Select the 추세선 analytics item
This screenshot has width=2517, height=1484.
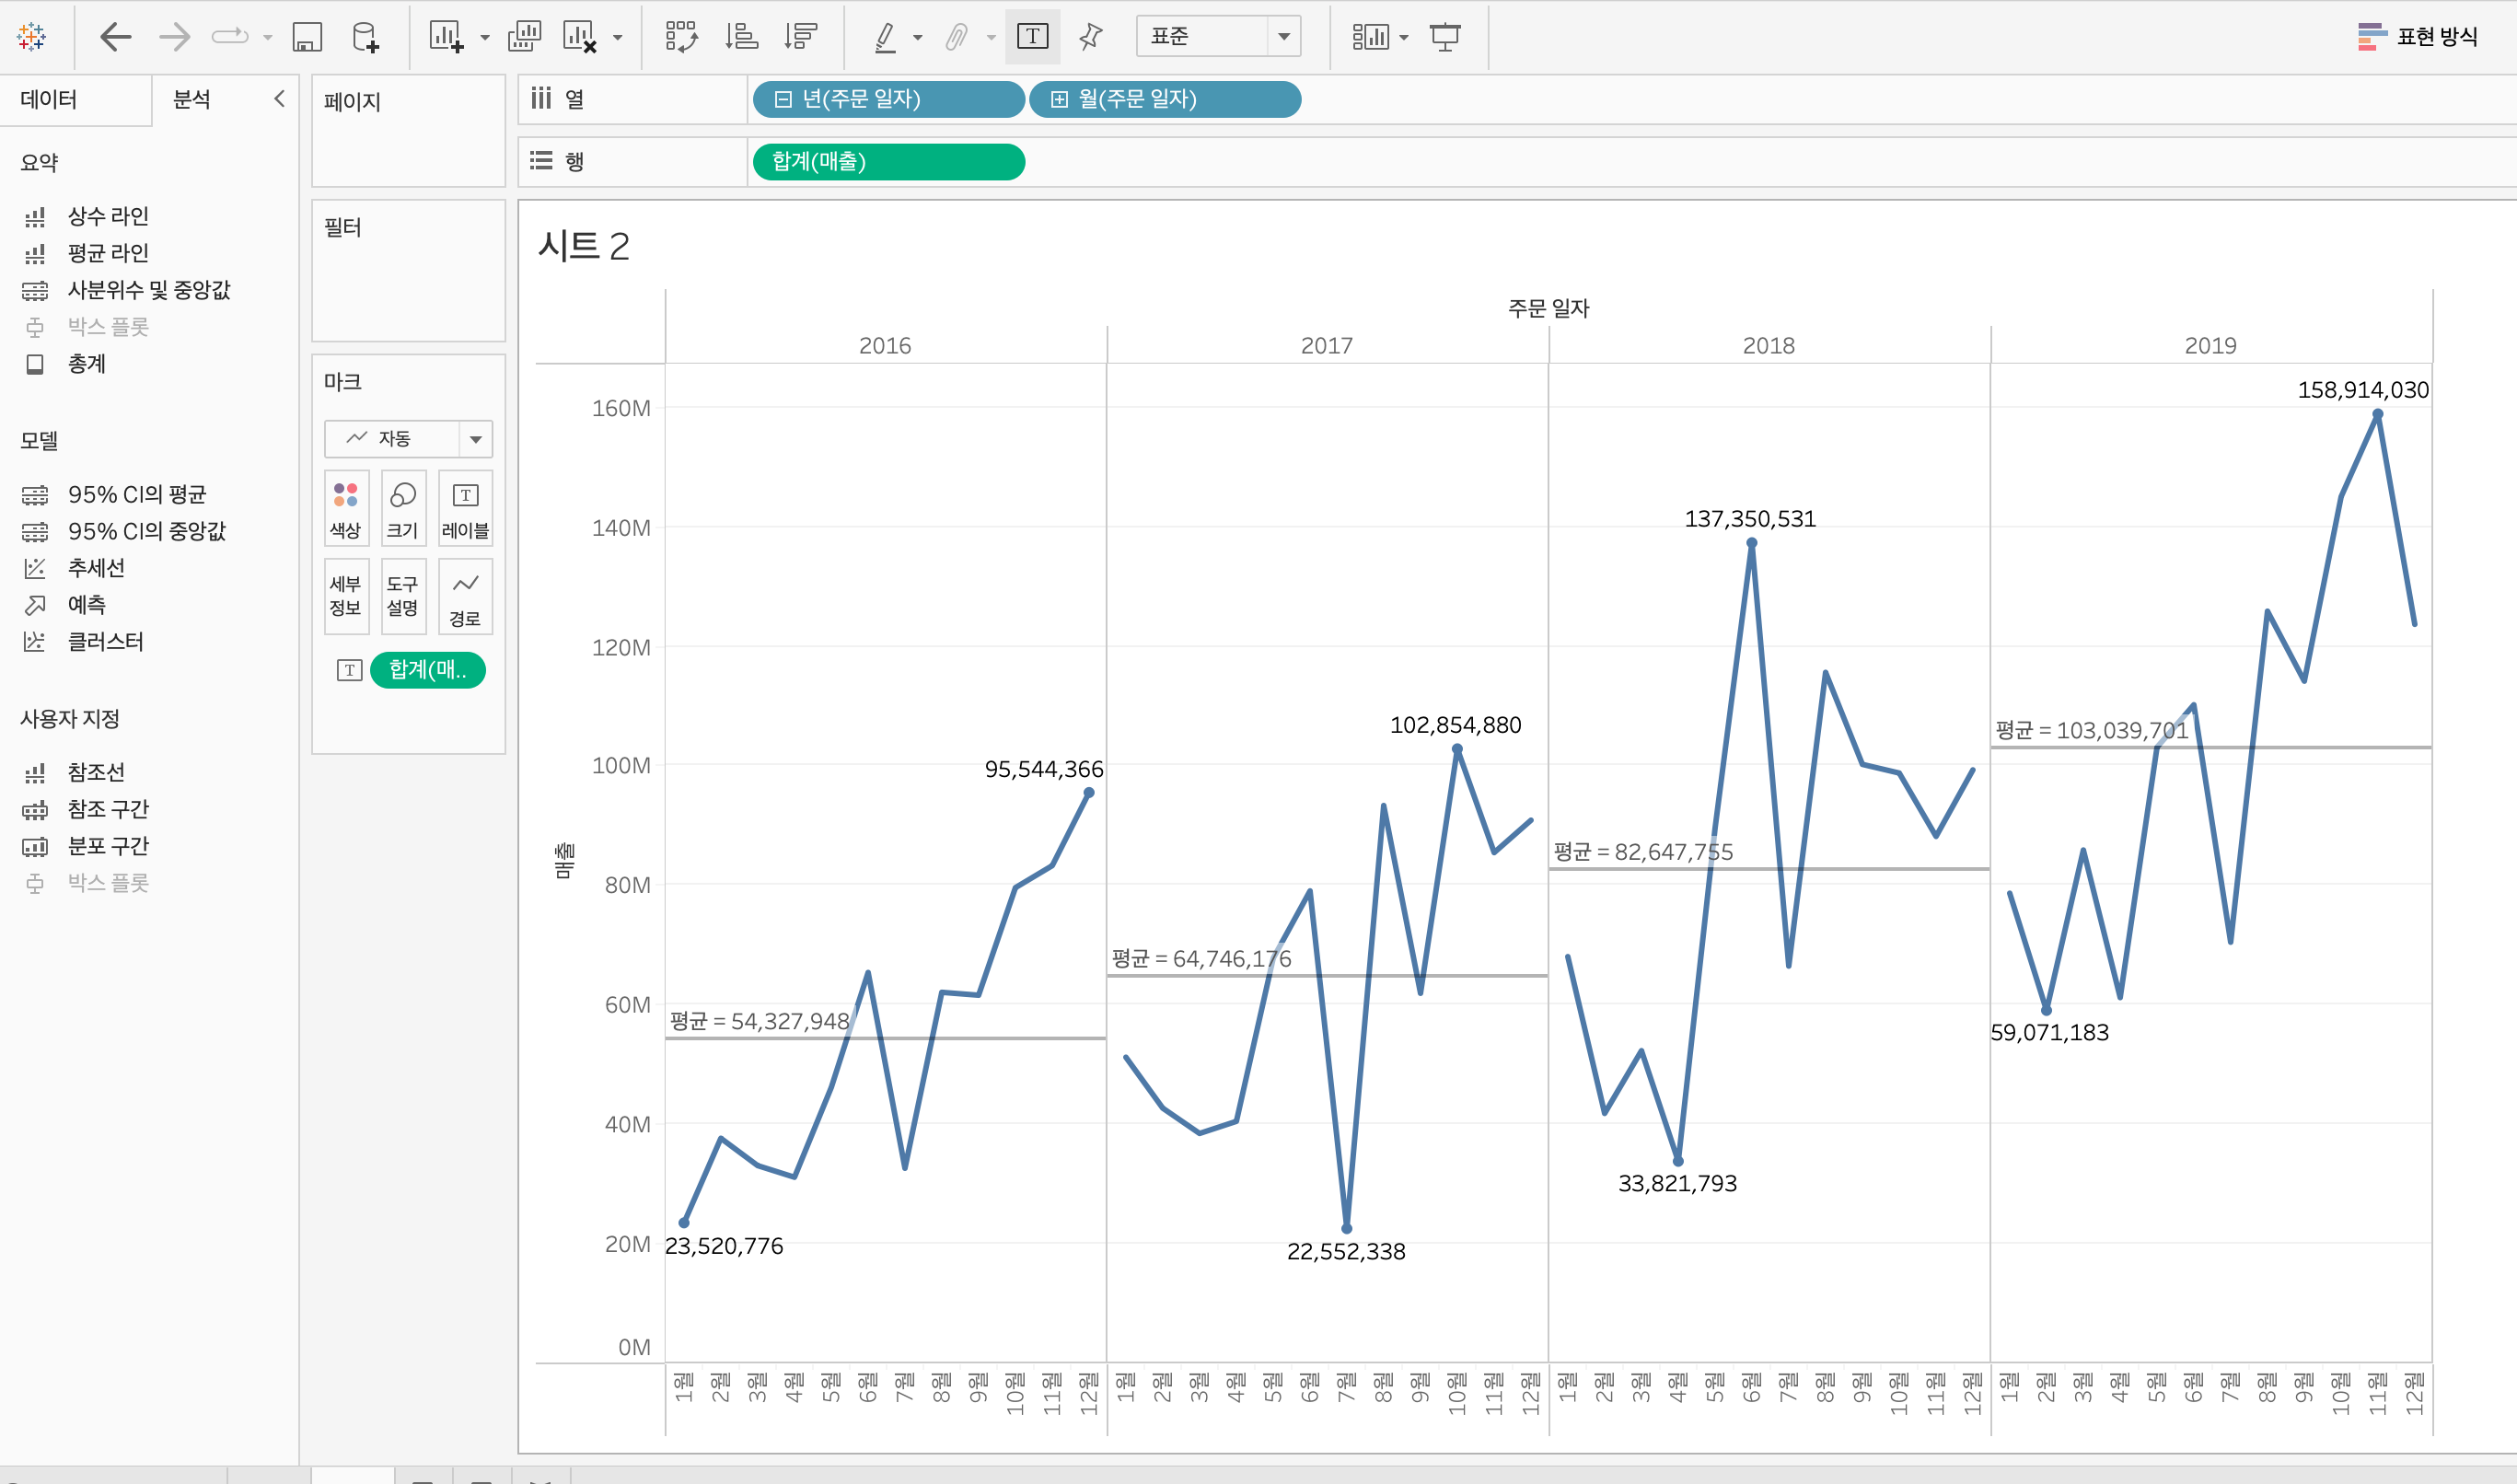tap(96, 568)
